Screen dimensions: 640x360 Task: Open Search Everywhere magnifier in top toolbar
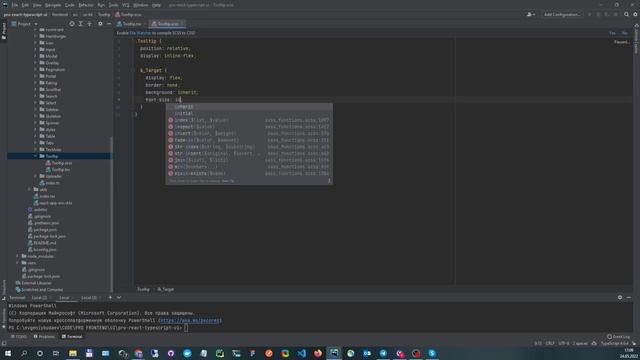[627, 14]
